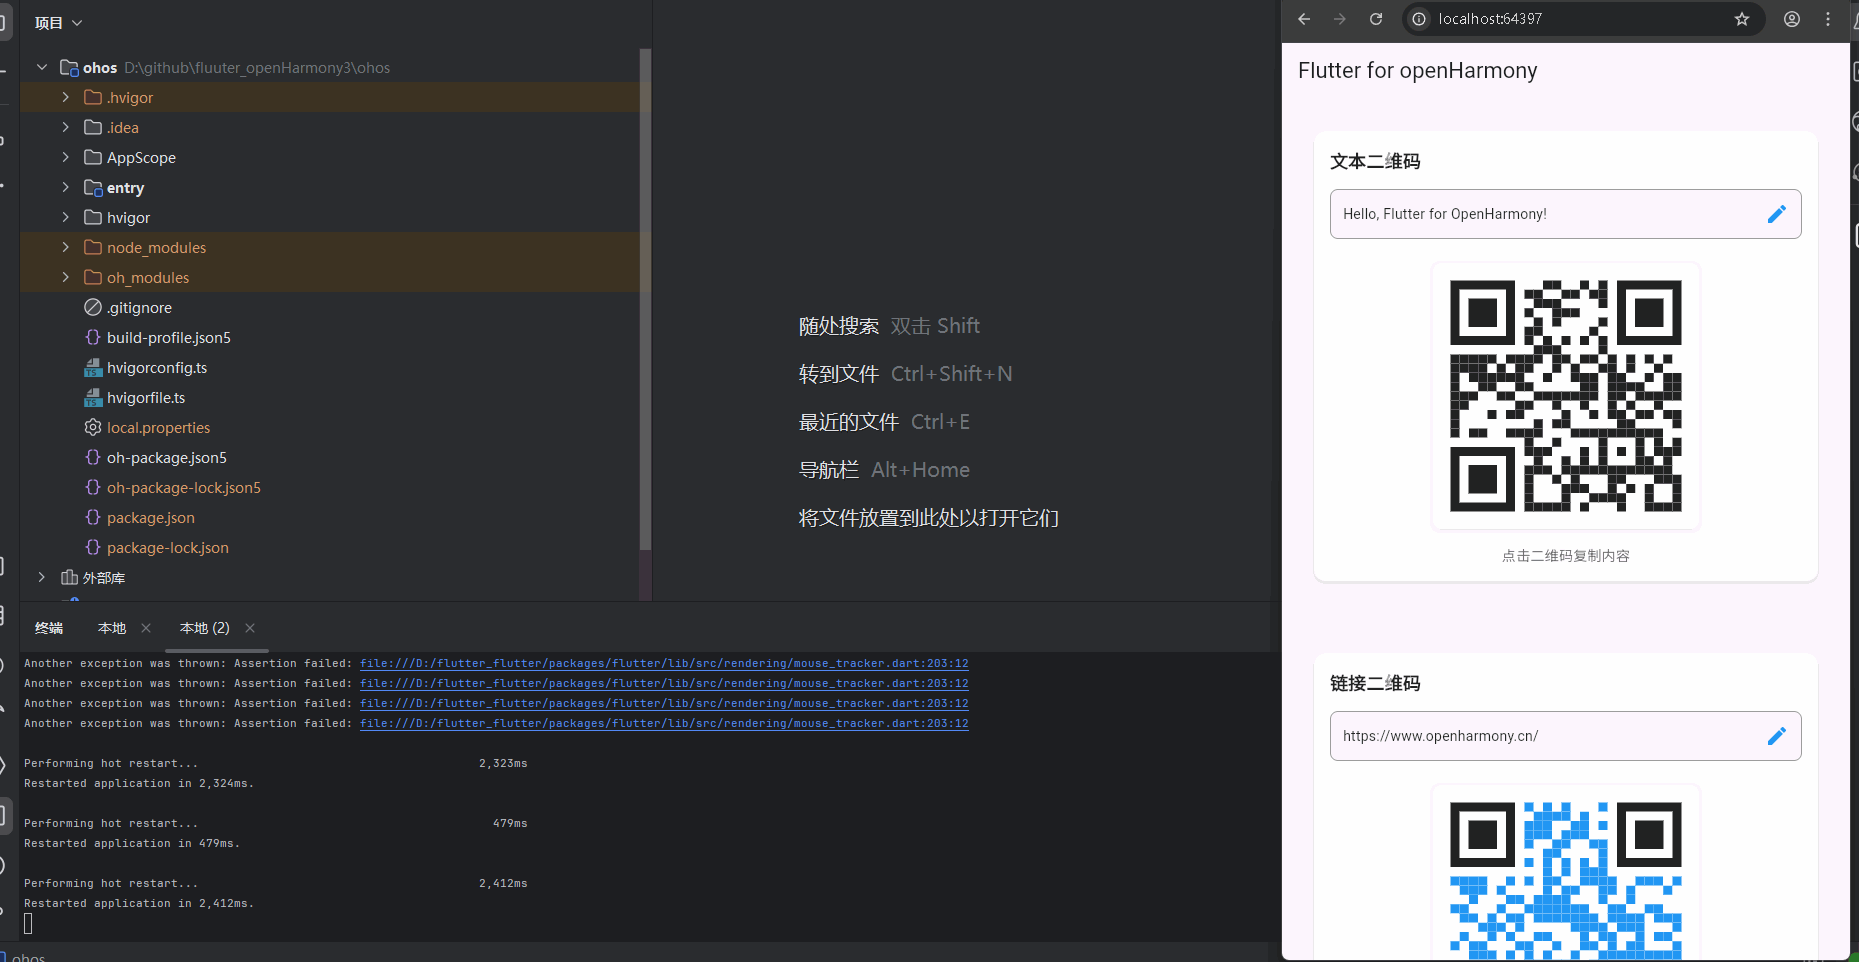The height and width of the screenshot is (962, 1859).
Task: Bookmark this page with the star icon
Action: tap(1742, 19)
